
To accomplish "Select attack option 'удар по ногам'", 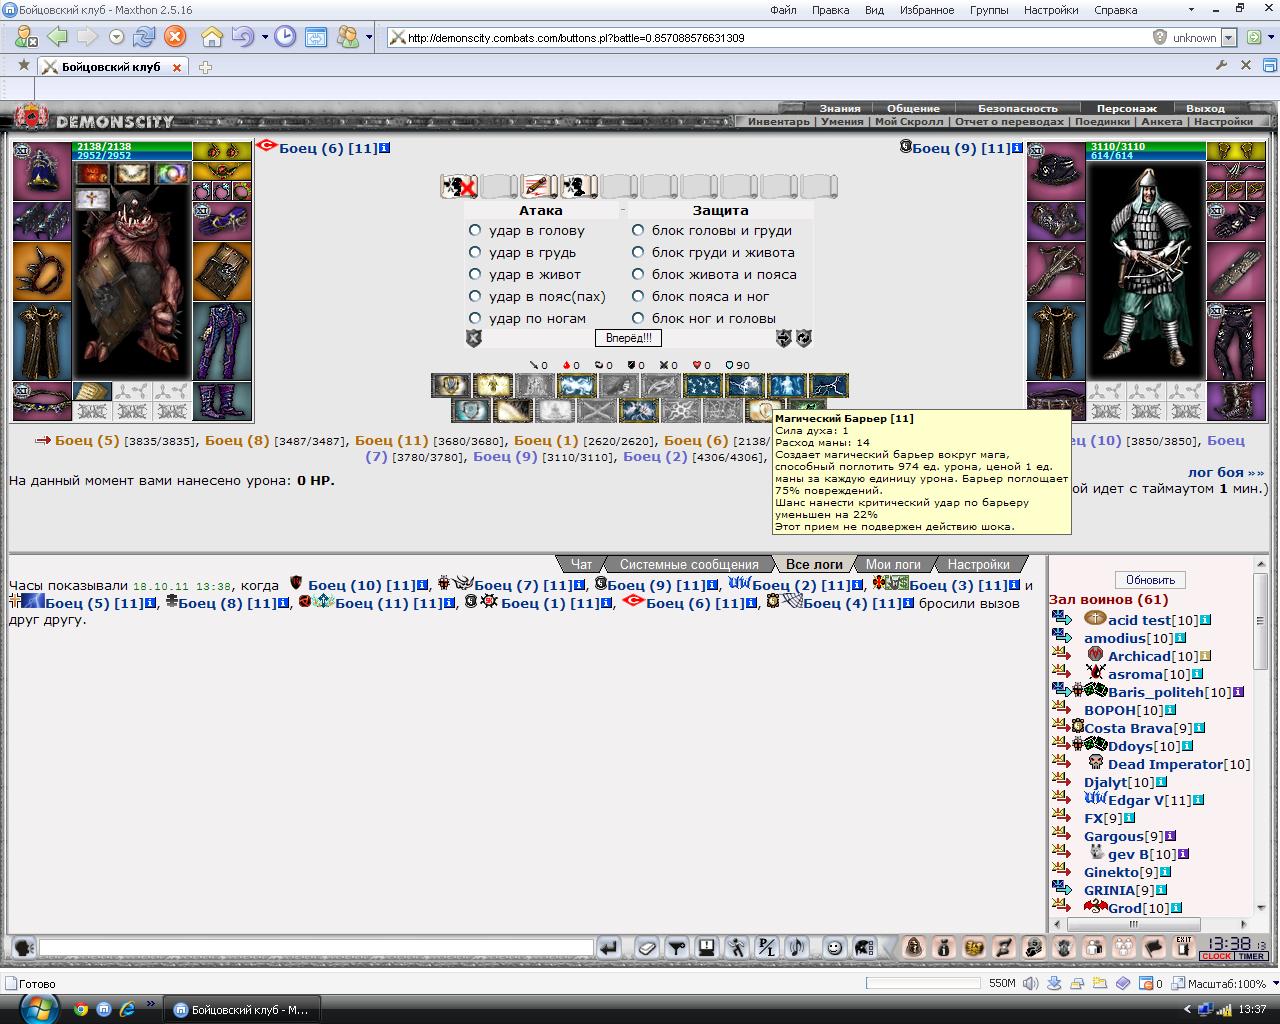I will (x=475, y=318).
